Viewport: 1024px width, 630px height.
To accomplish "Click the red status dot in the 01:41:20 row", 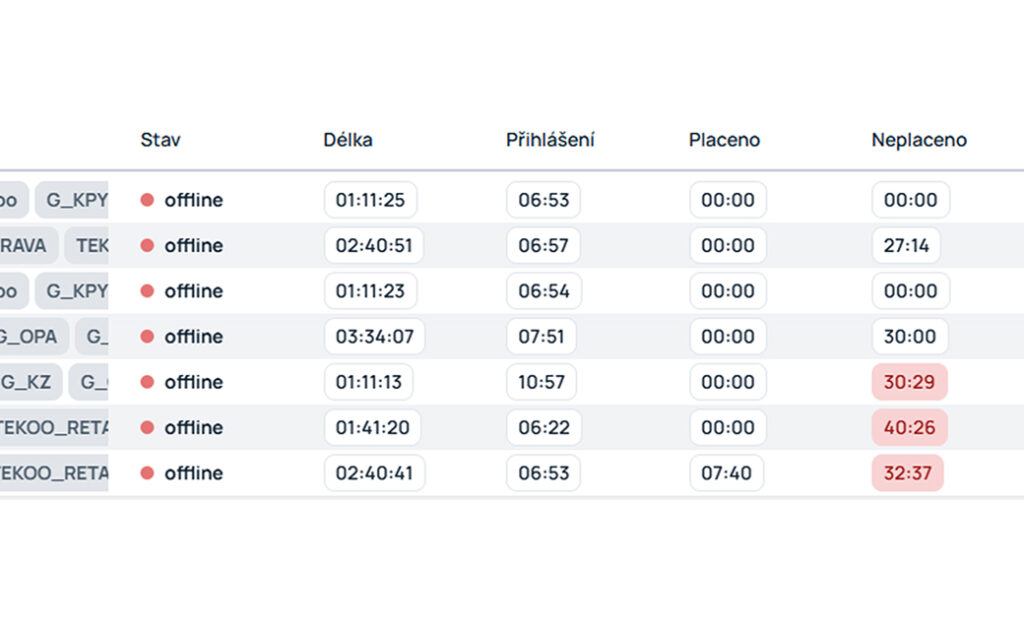I will point(147,428).
